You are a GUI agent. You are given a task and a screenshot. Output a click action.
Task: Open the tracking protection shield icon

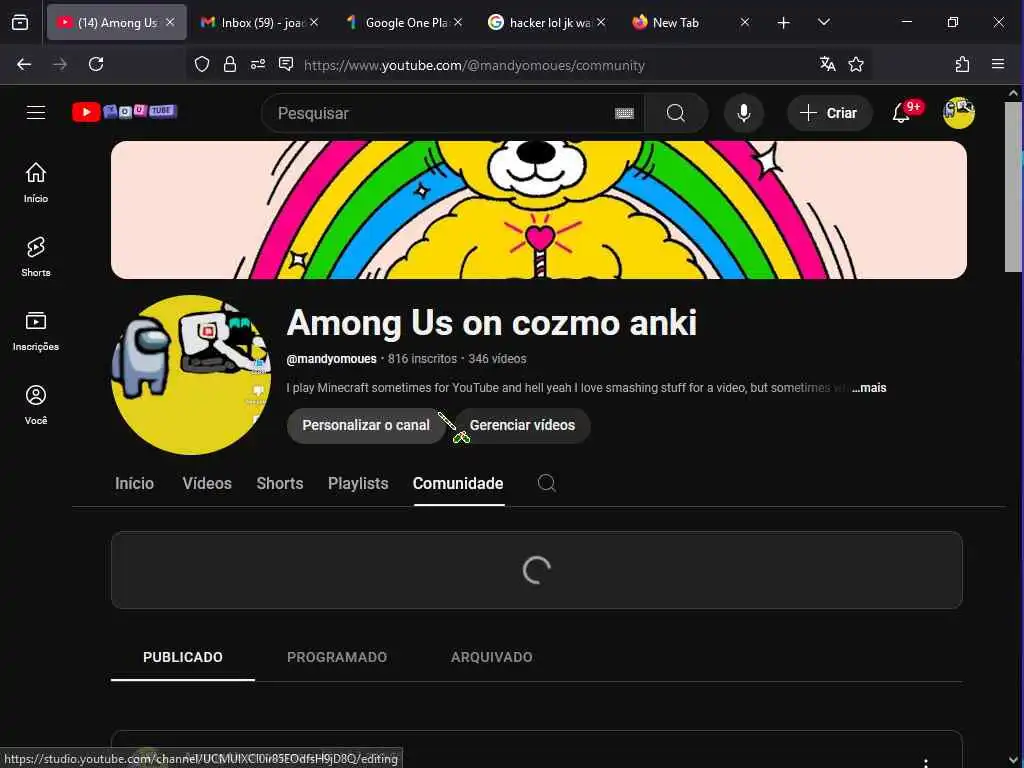202,64
